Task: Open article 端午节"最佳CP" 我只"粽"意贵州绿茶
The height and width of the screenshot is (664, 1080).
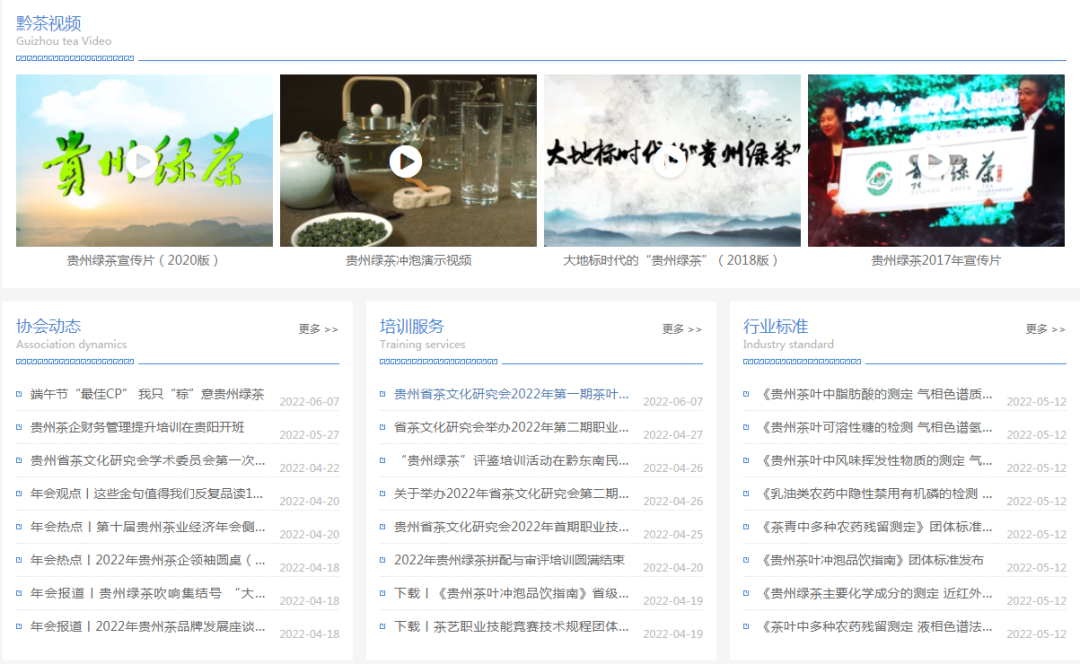Action: point(147,394)
